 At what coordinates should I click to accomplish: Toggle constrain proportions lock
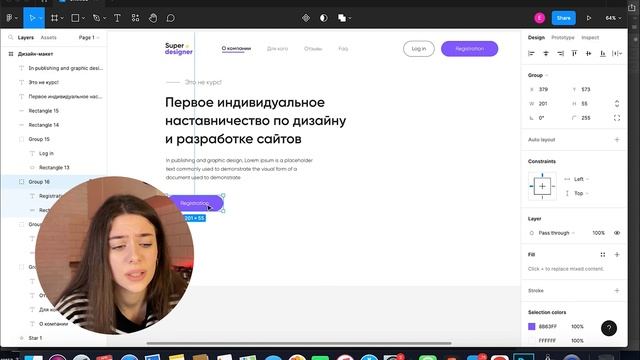[617, 104]
